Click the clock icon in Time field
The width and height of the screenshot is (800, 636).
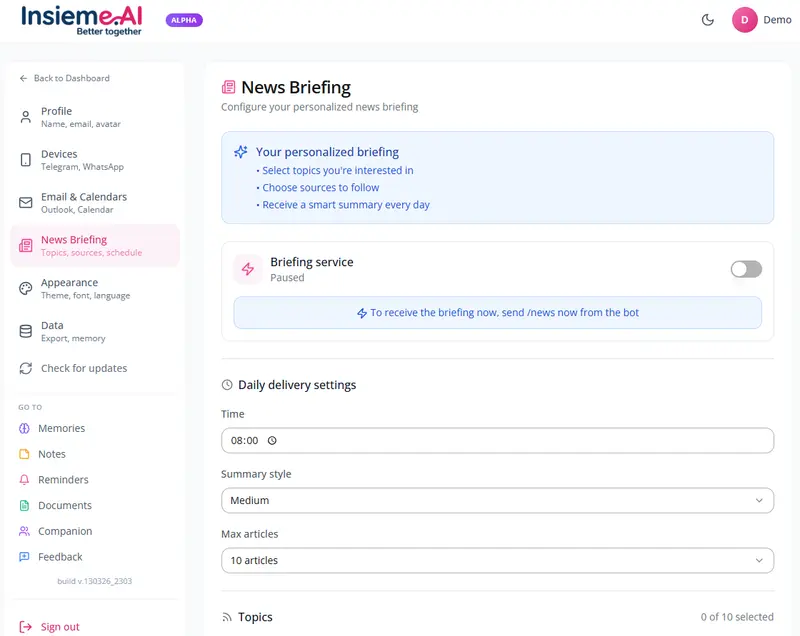pyautogui.click(x=272, y=440)
